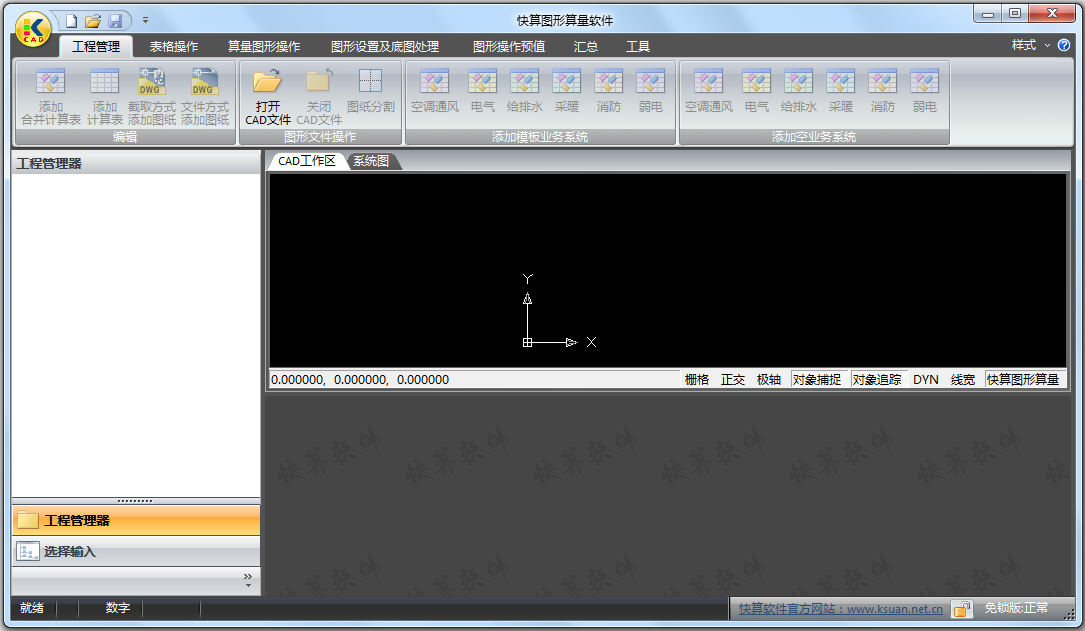1085x631 pixels.
Task: Click 文件方式添加图纸 DWG icon
Action: point(205,96)
